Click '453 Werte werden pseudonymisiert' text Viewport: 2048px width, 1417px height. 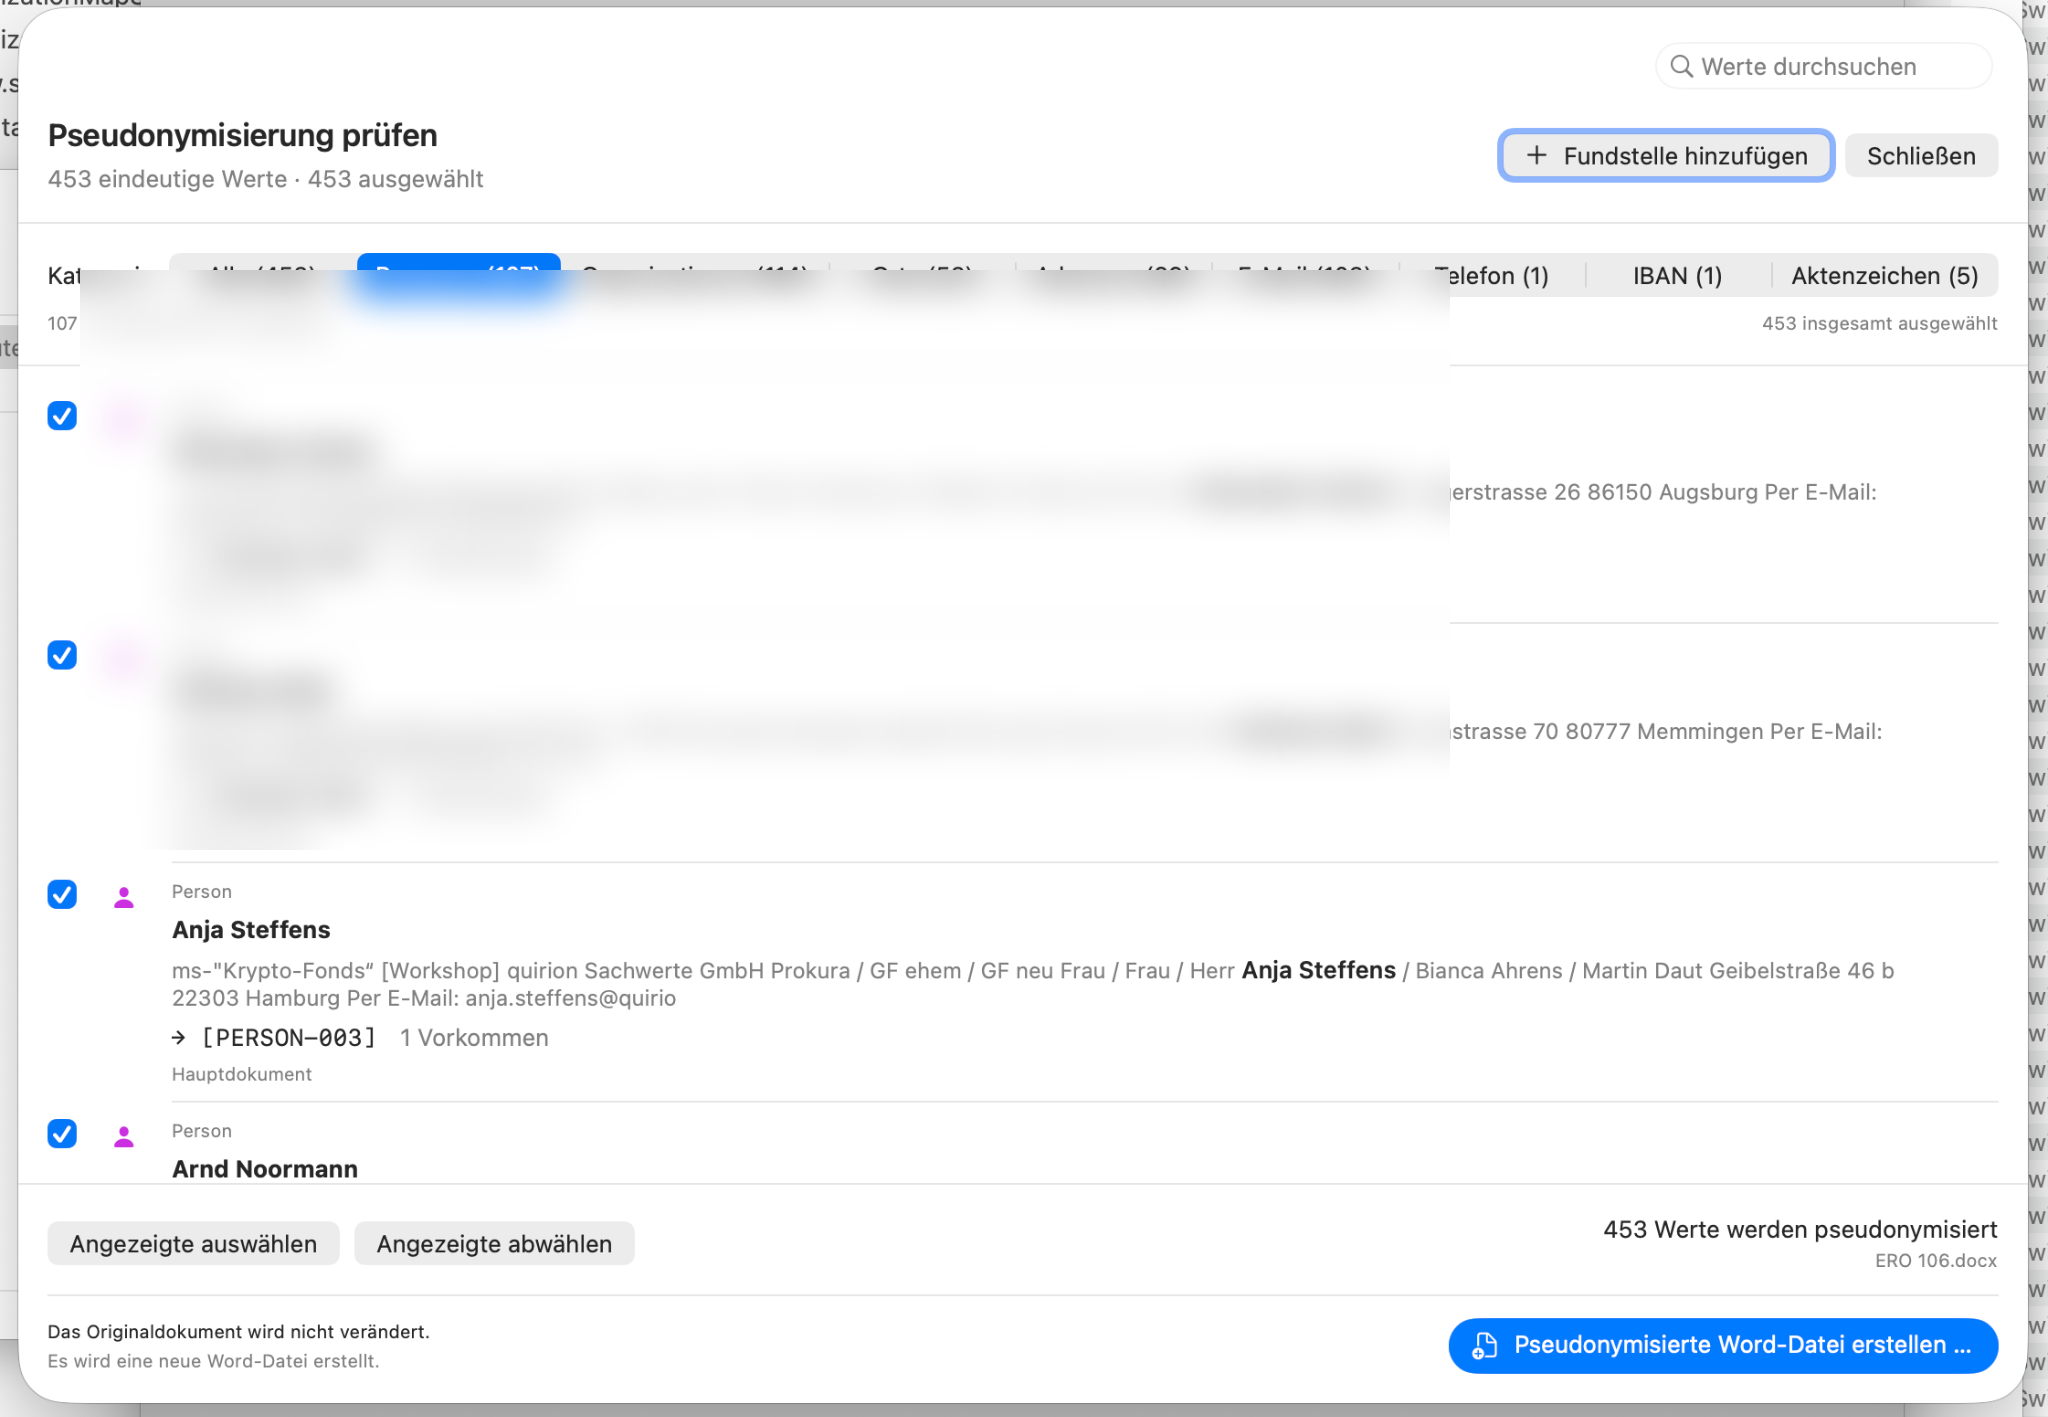(x=1800, y=1229)
